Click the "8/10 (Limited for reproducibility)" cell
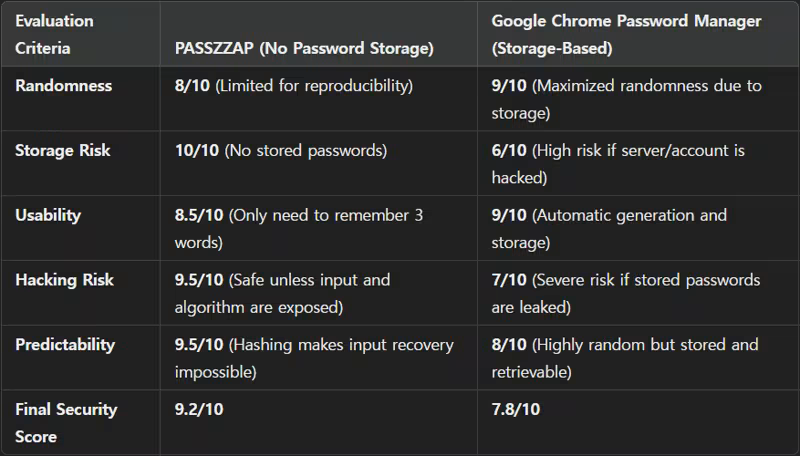The width and height of the screenshot is (800, 456). [x=294, y=86]
